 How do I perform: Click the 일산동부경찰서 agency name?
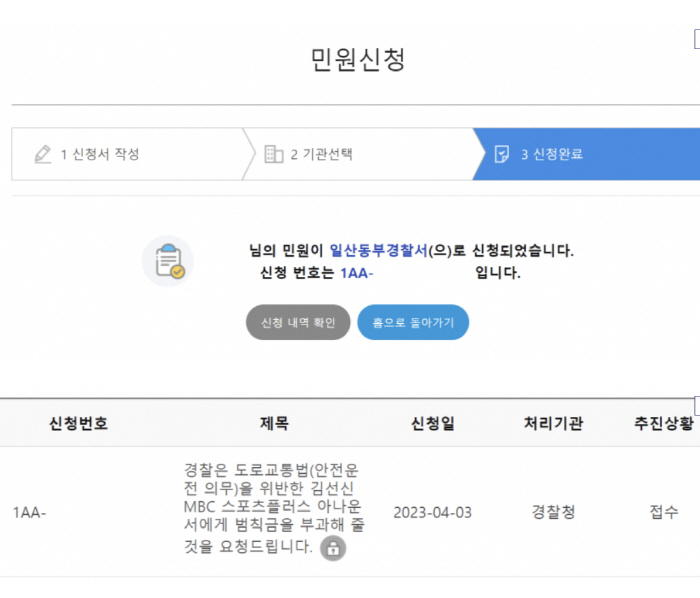[x=379, y=250]
